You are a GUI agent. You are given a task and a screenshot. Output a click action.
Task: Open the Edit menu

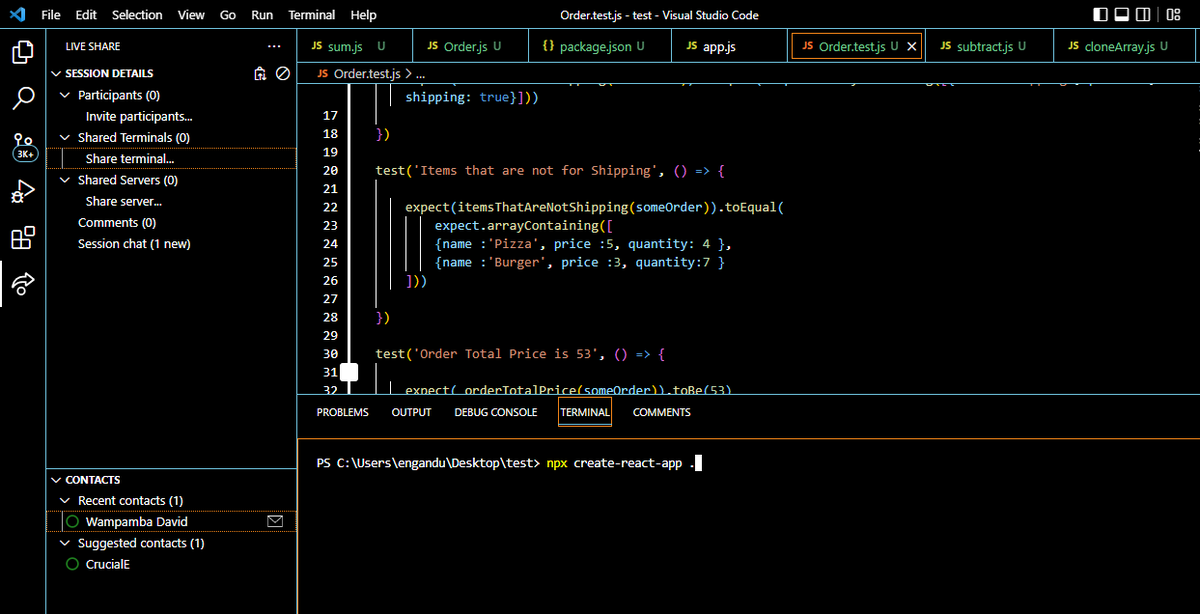(x=86, y=15)
